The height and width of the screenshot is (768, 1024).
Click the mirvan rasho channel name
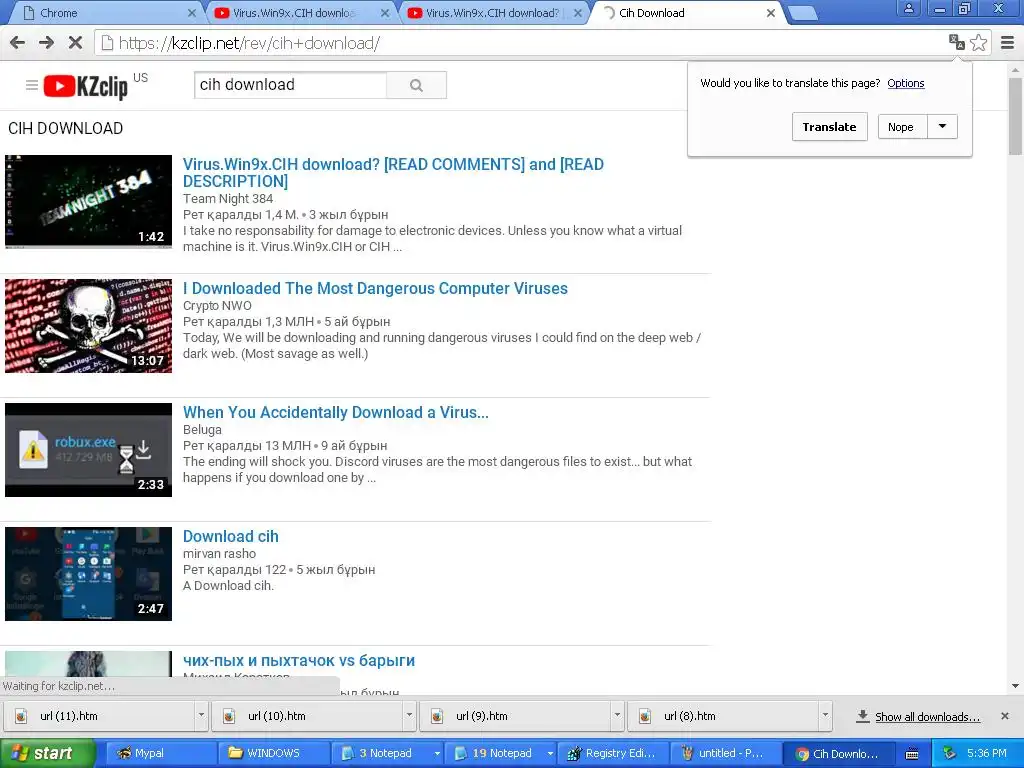tap(219, 554)
